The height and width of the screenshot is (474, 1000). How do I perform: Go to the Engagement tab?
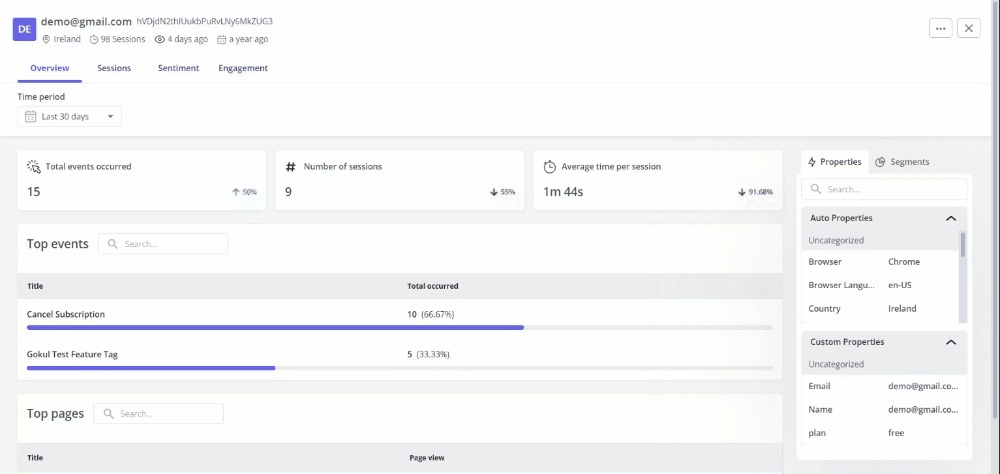[x=243, y=68]
